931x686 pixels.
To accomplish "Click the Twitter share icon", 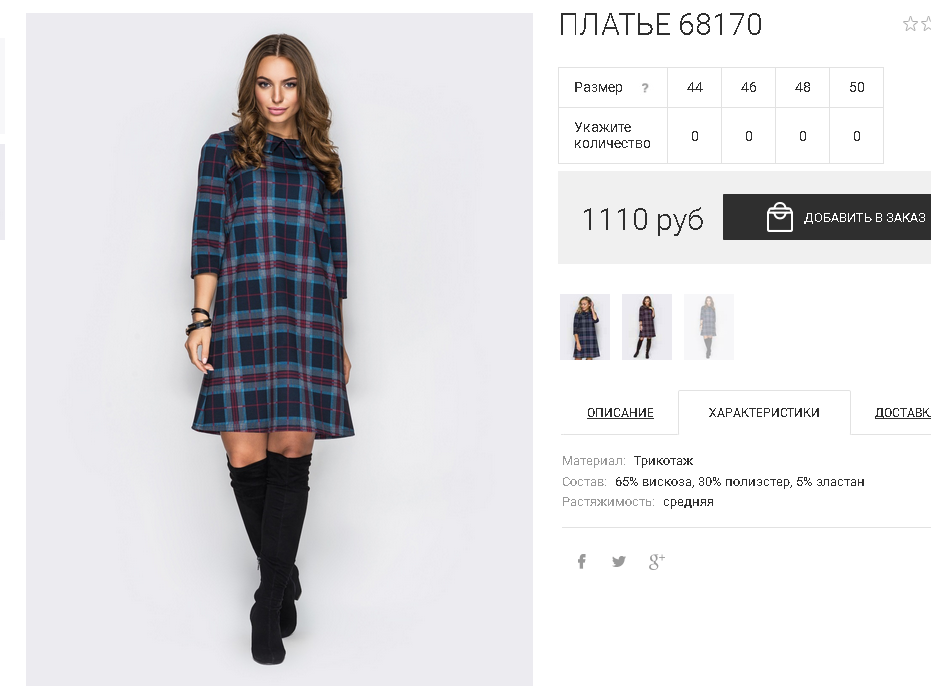I will point(619,561).
